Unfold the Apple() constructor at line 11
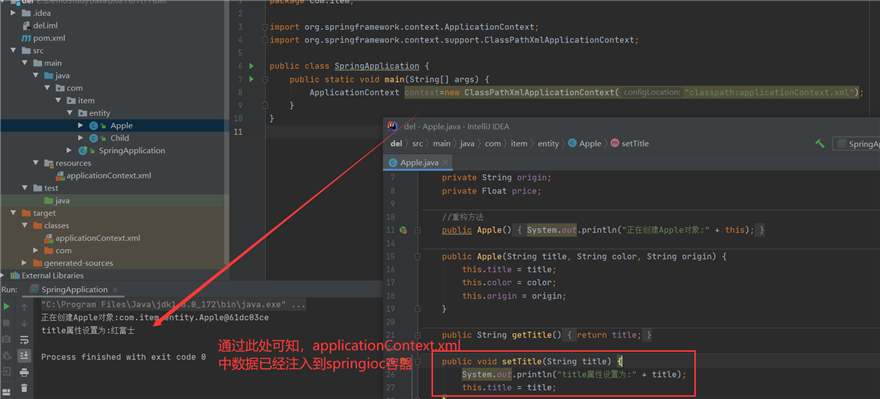Viewport: 880px width, 399px height. click(418, 230)
